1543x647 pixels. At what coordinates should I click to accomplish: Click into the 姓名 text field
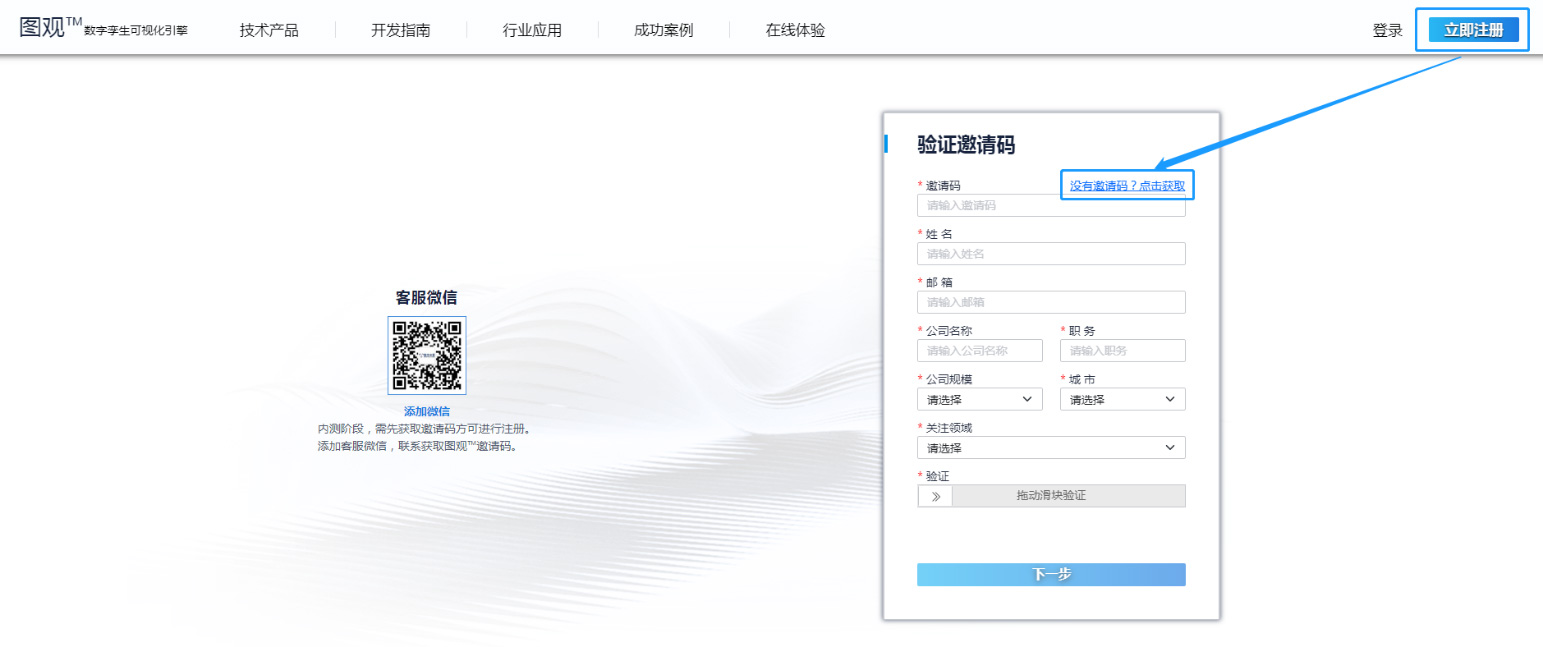[1050, 254]
